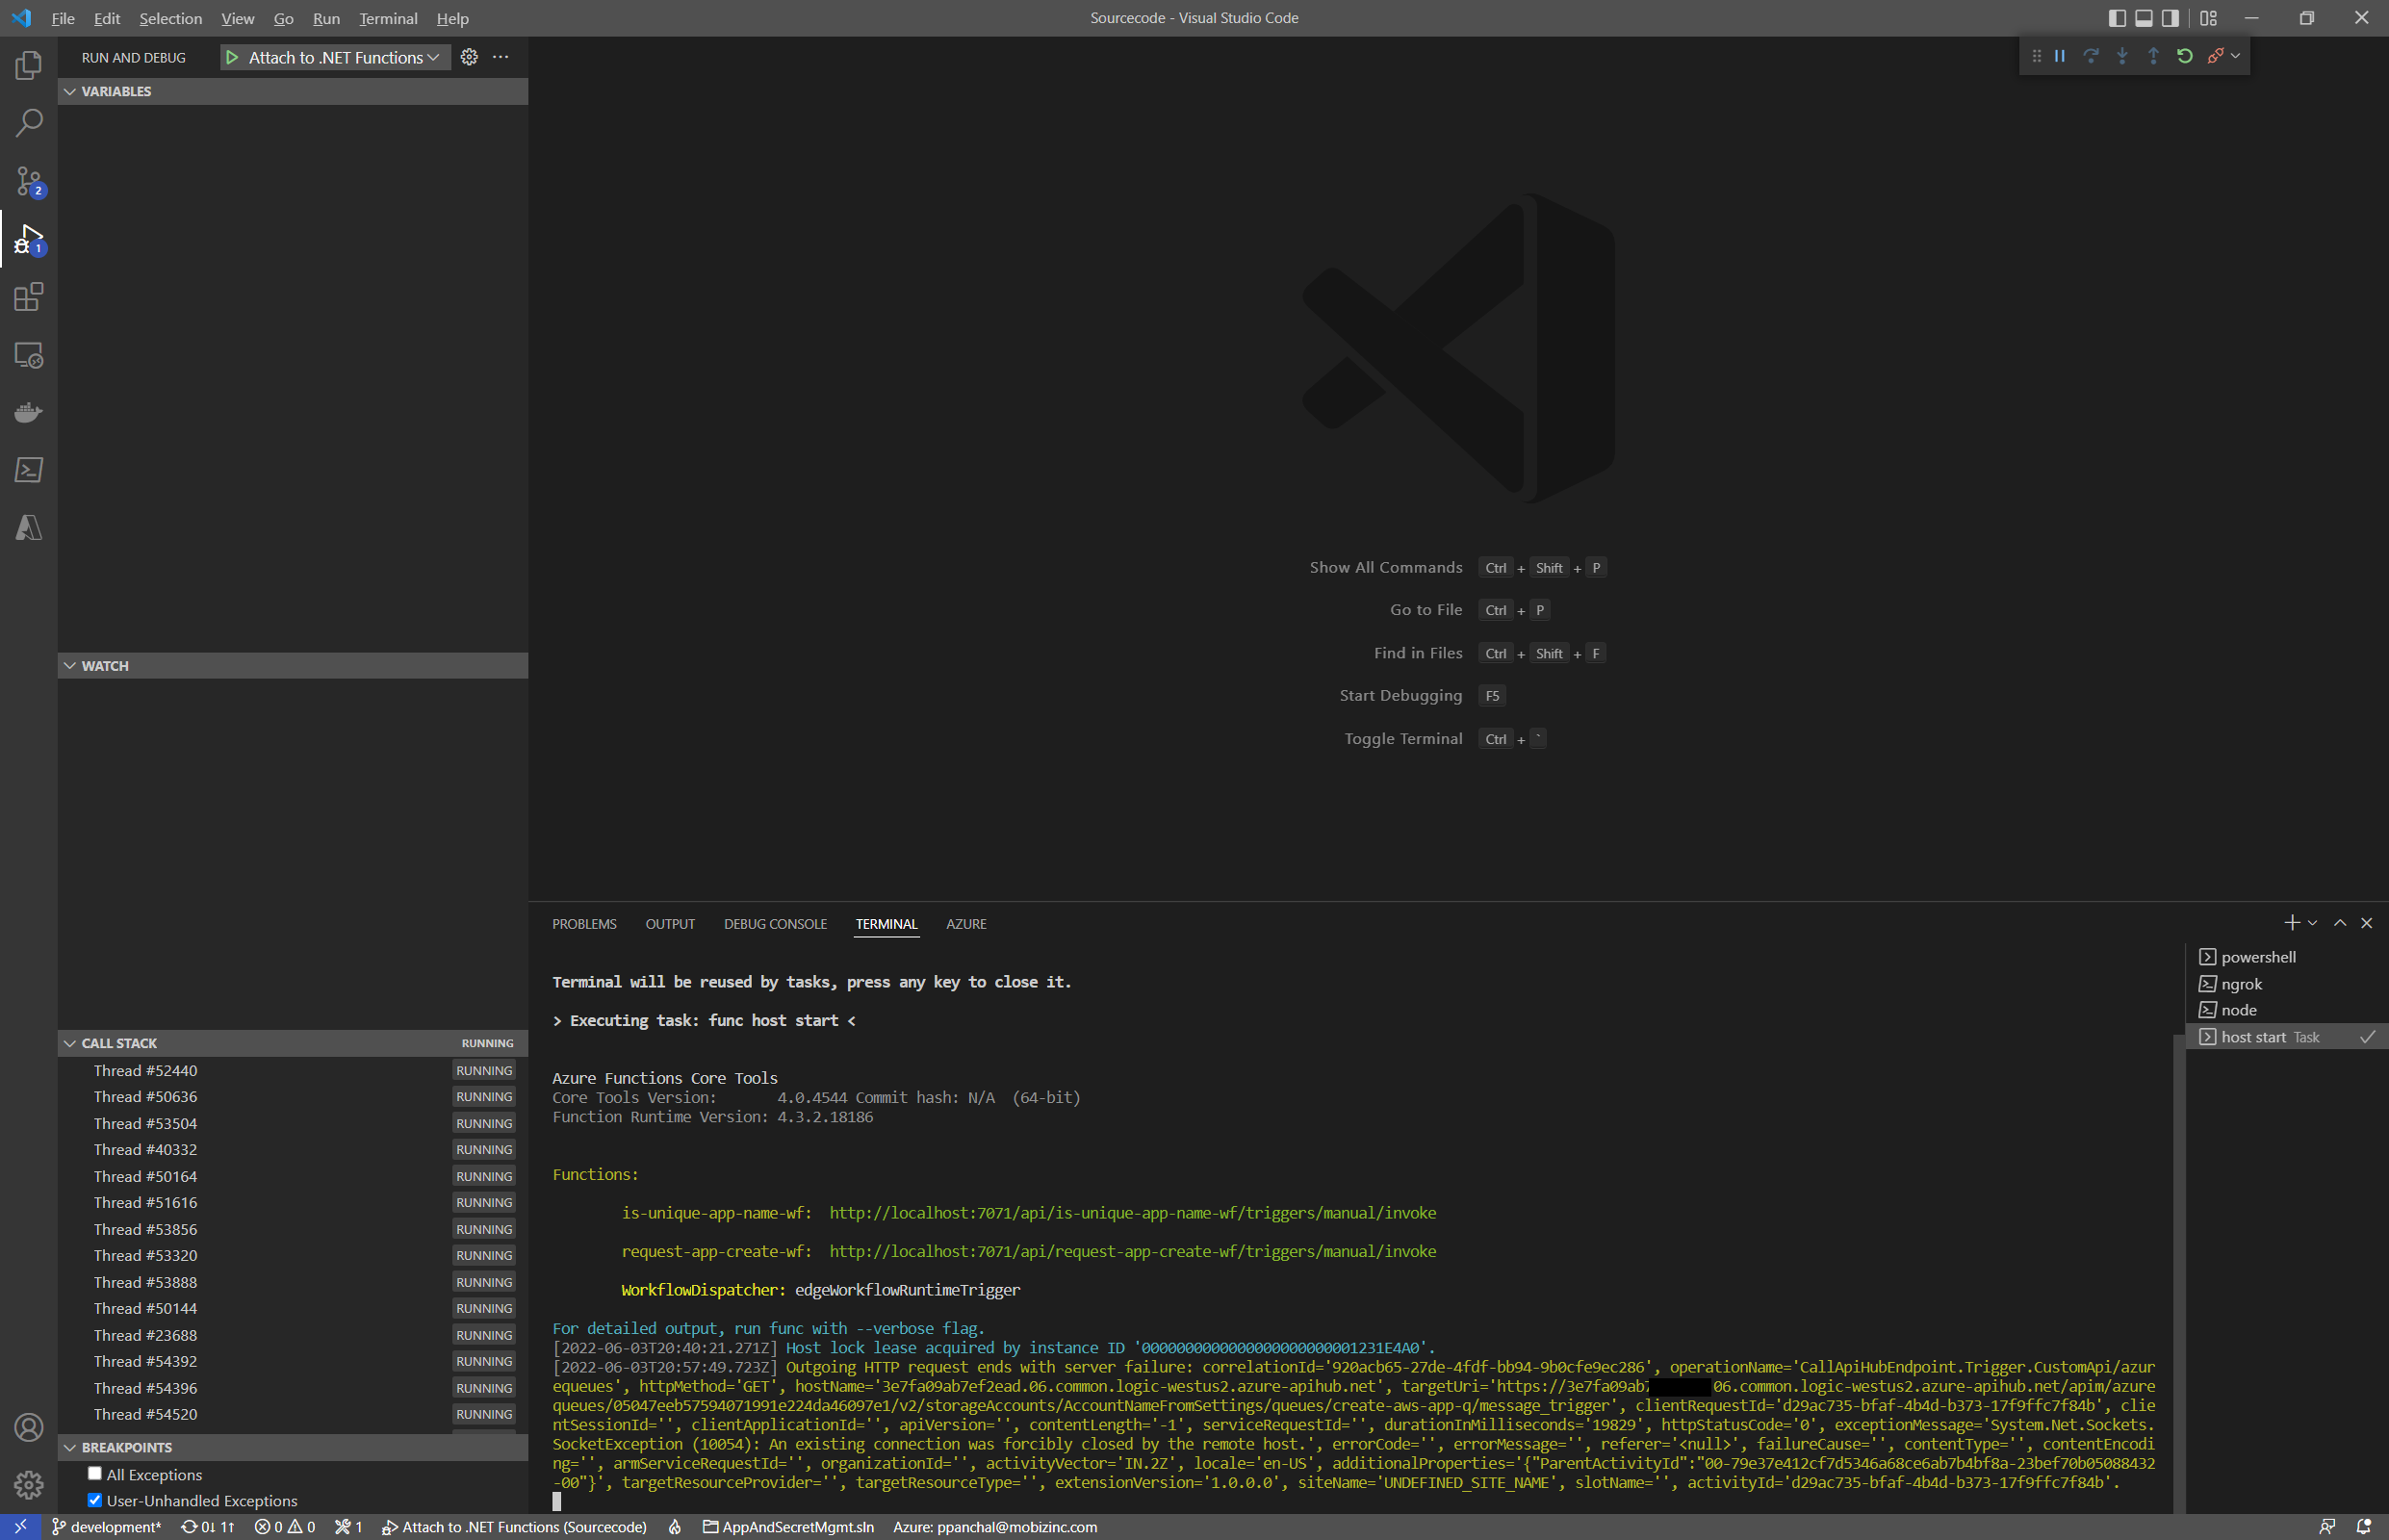Open the Explorer view in activity bar
This screenshot has height=1540, width=2389.
(x=28, y=66)
